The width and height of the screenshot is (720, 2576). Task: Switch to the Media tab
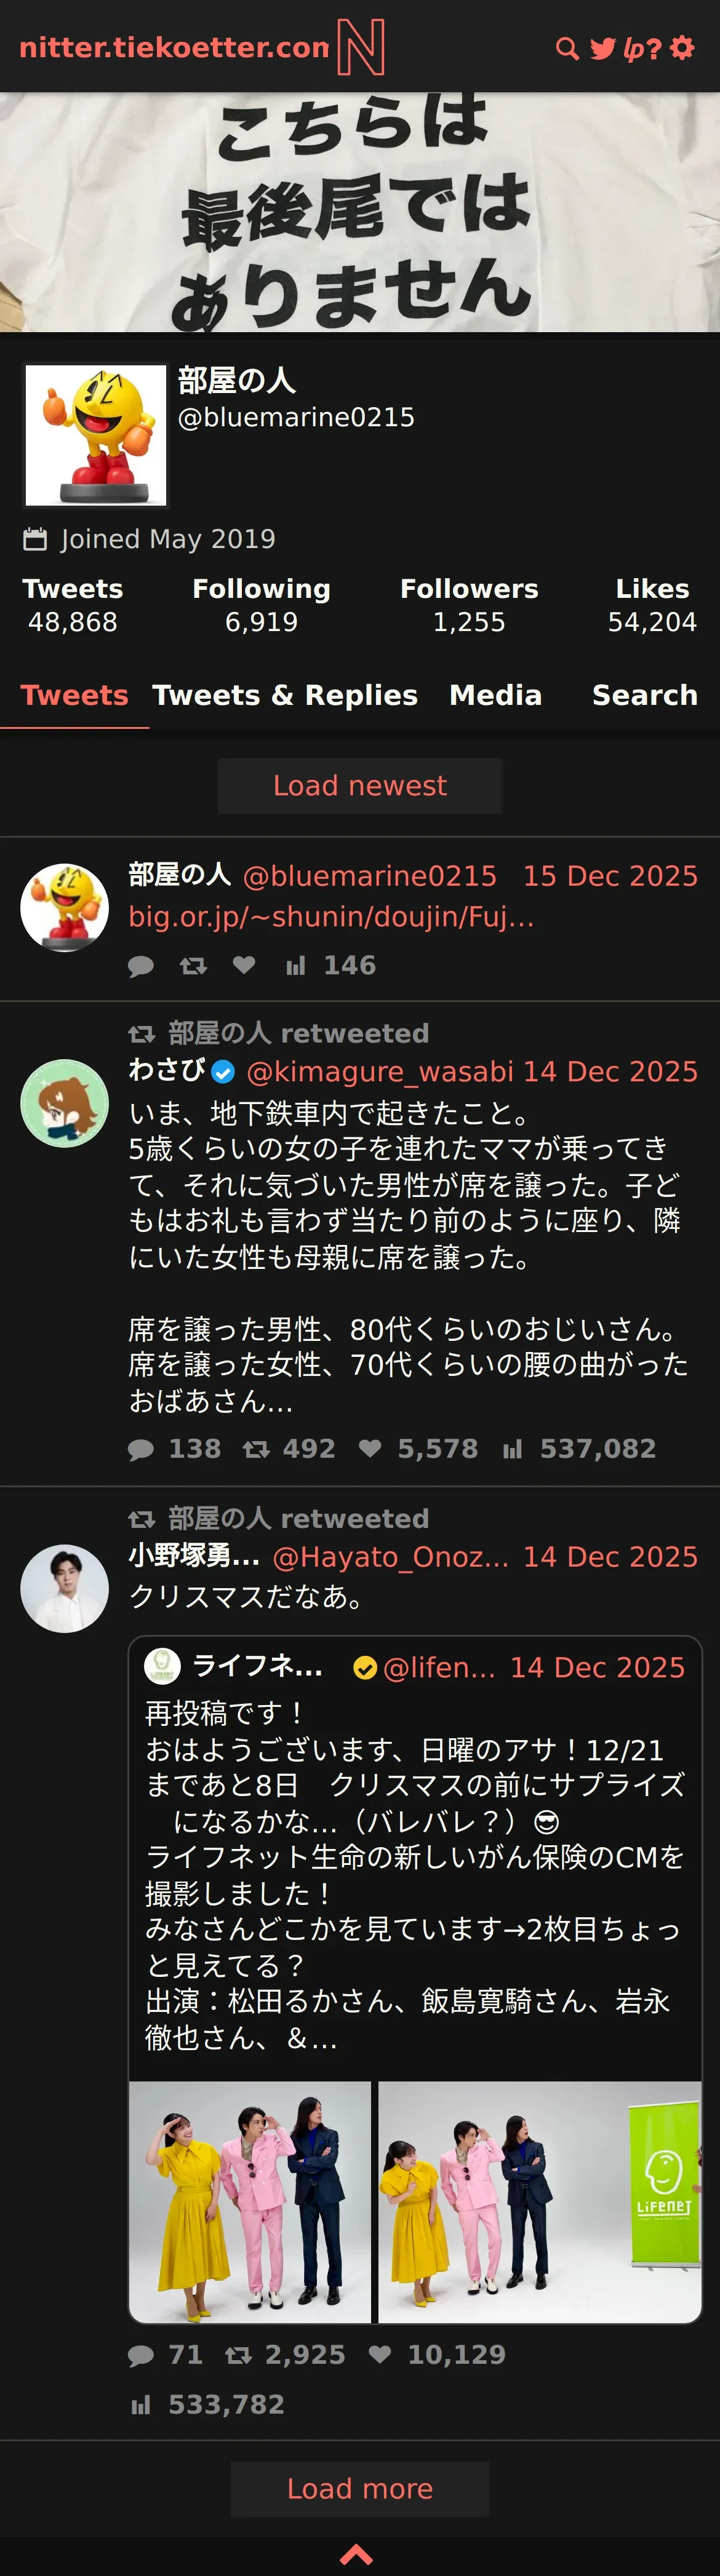coord(496,695)
